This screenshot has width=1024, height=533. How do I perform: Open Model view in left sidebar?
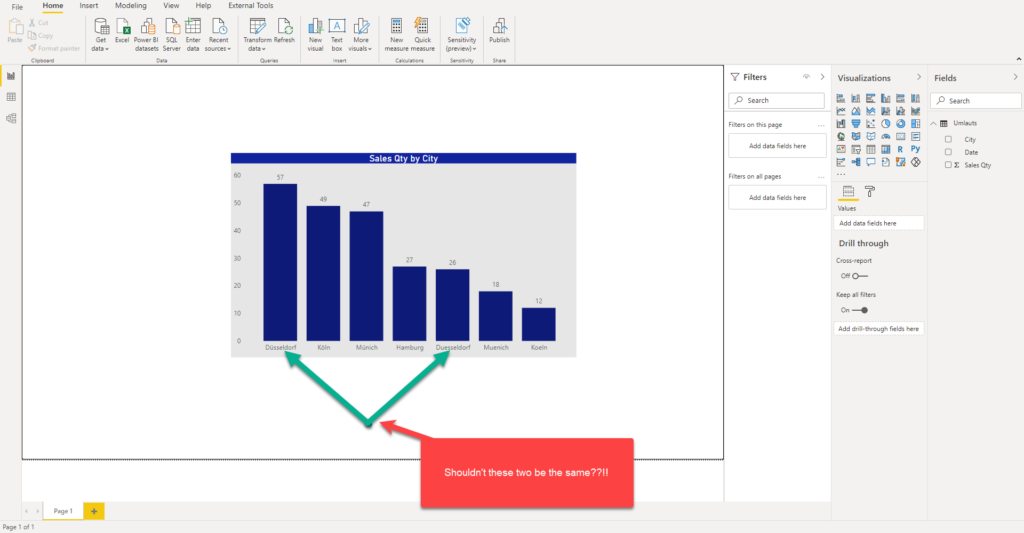[x=11, y=118]
